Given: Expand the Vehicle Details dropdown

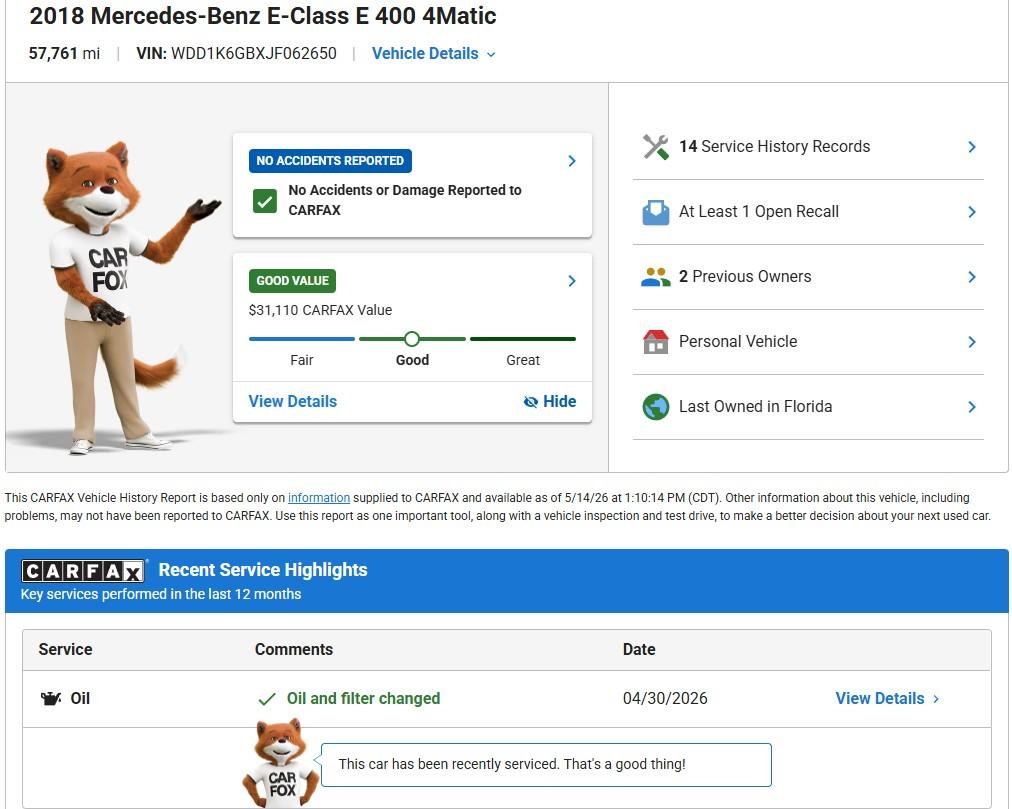Looking at the screenshot, I should tap(434, 54).
